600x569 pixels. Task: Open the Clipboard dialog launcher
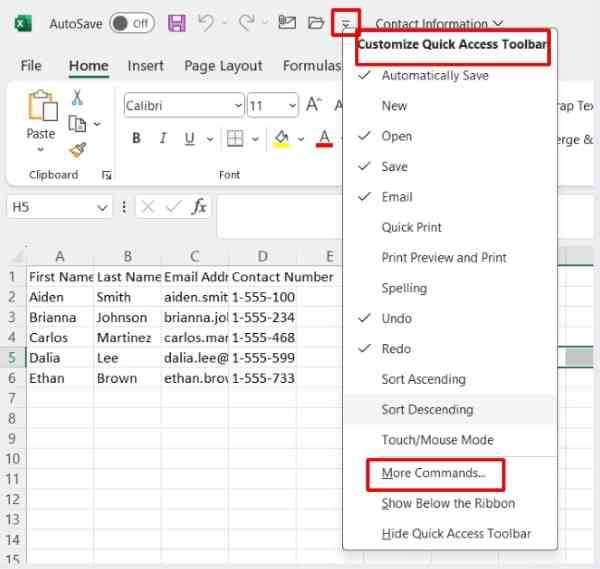[x=106, y=175]
